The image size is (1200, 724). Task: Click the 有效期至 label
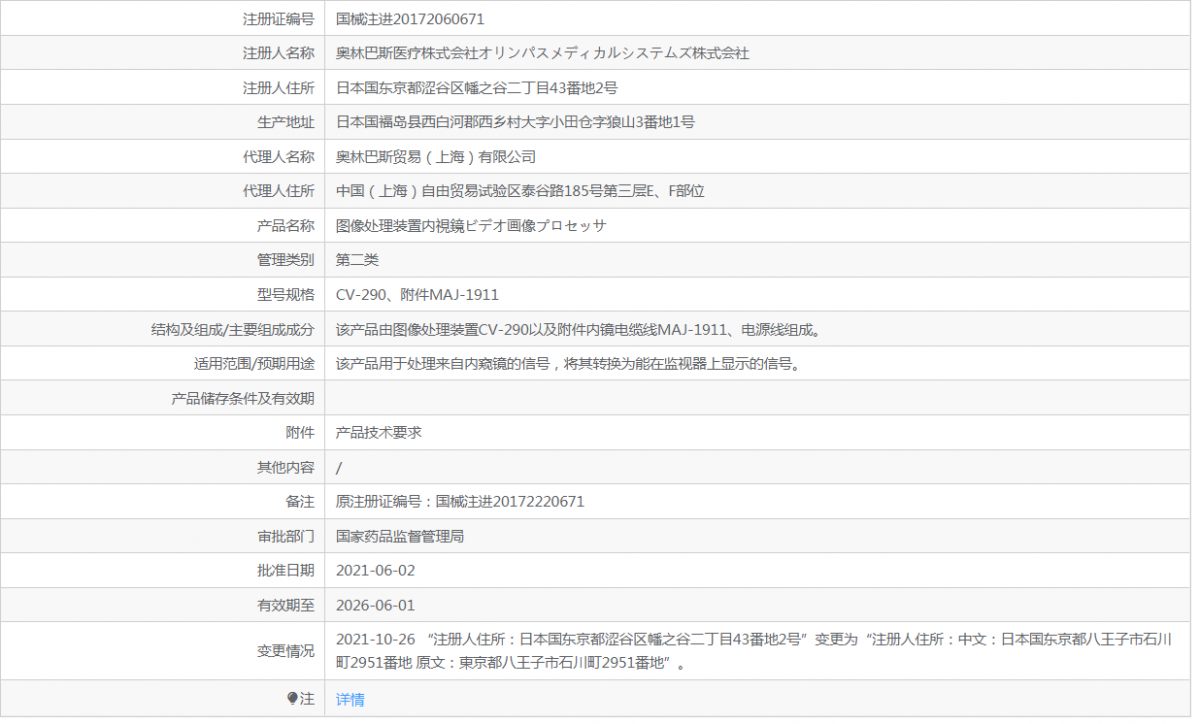[x=286, y=606]
